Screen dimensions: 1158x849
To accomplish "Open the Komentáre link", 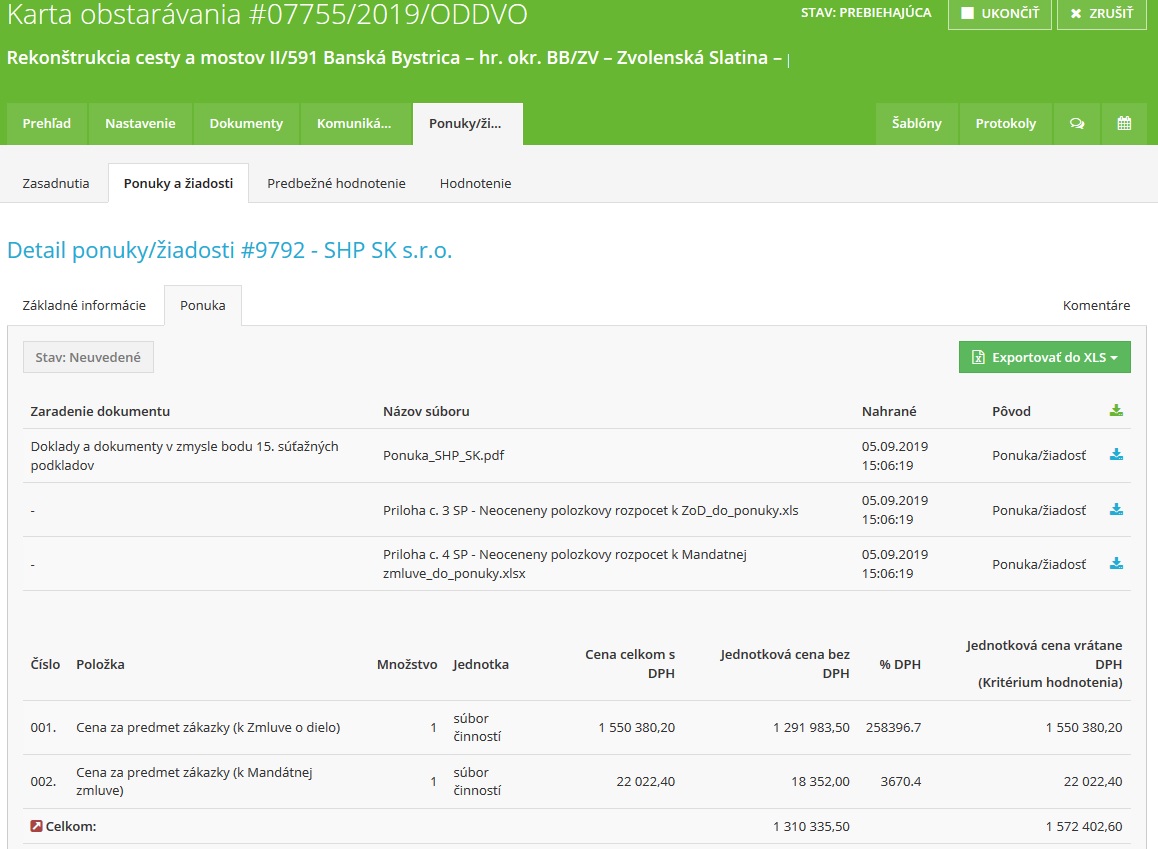I will (x=1096, y=306).
